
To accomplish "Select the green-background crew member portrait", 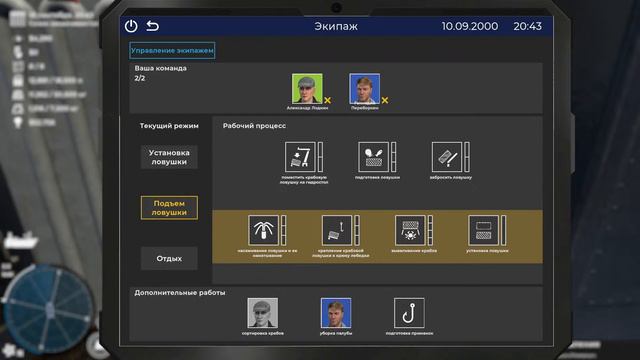I will (x=307, y=89).
